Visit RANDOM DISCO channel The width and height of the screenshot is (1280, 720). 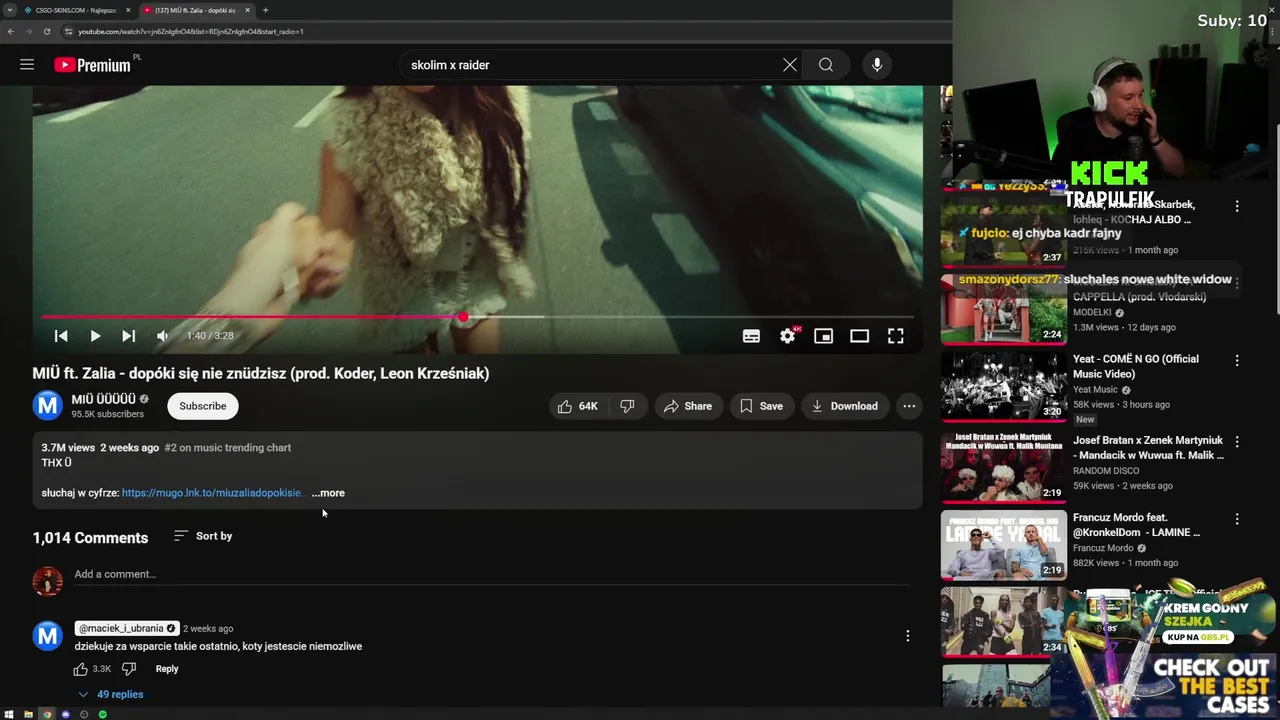pos(1106,471)
